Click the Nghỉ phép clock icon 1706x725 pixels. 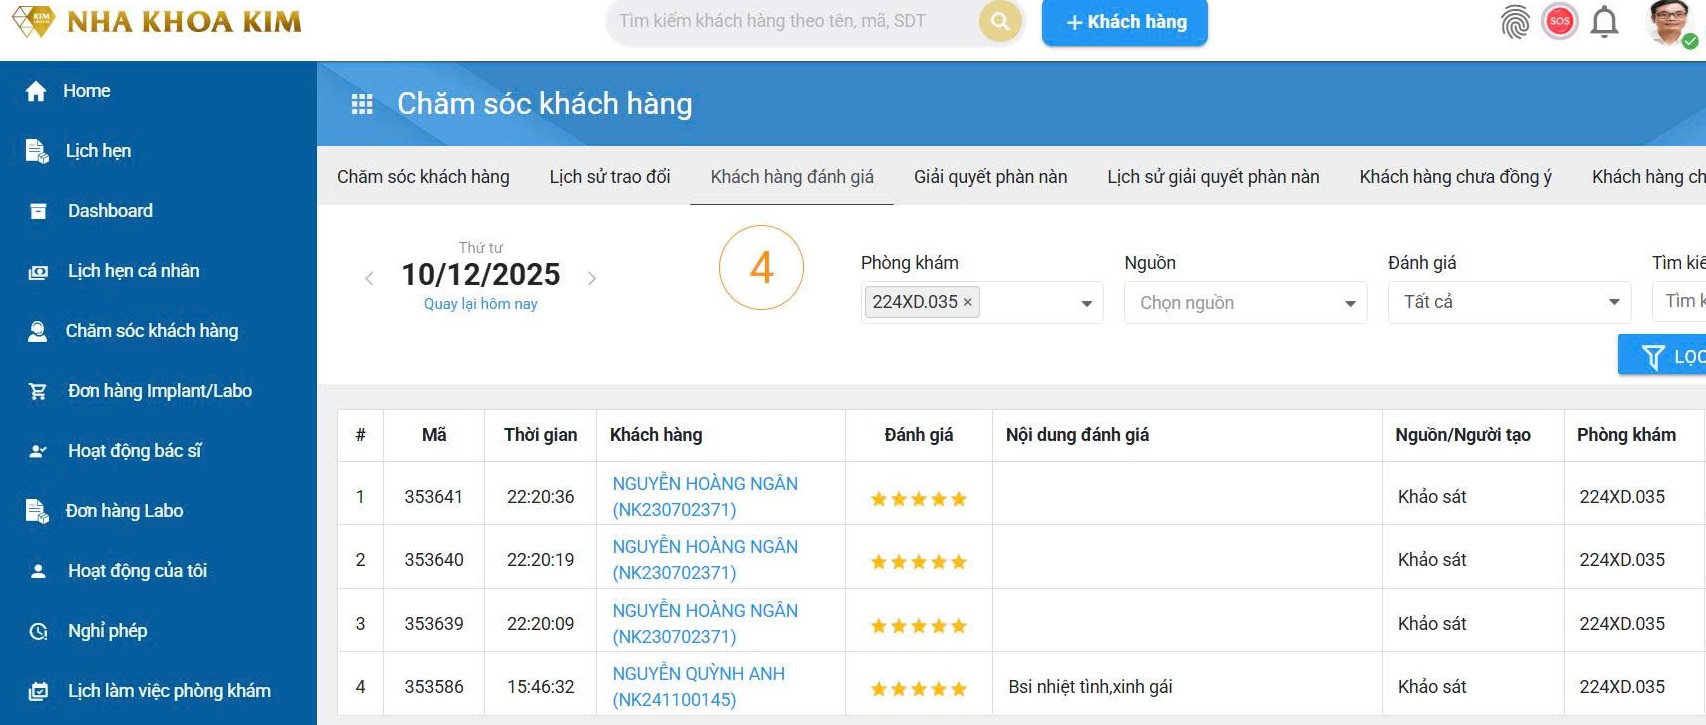[38, 631]
